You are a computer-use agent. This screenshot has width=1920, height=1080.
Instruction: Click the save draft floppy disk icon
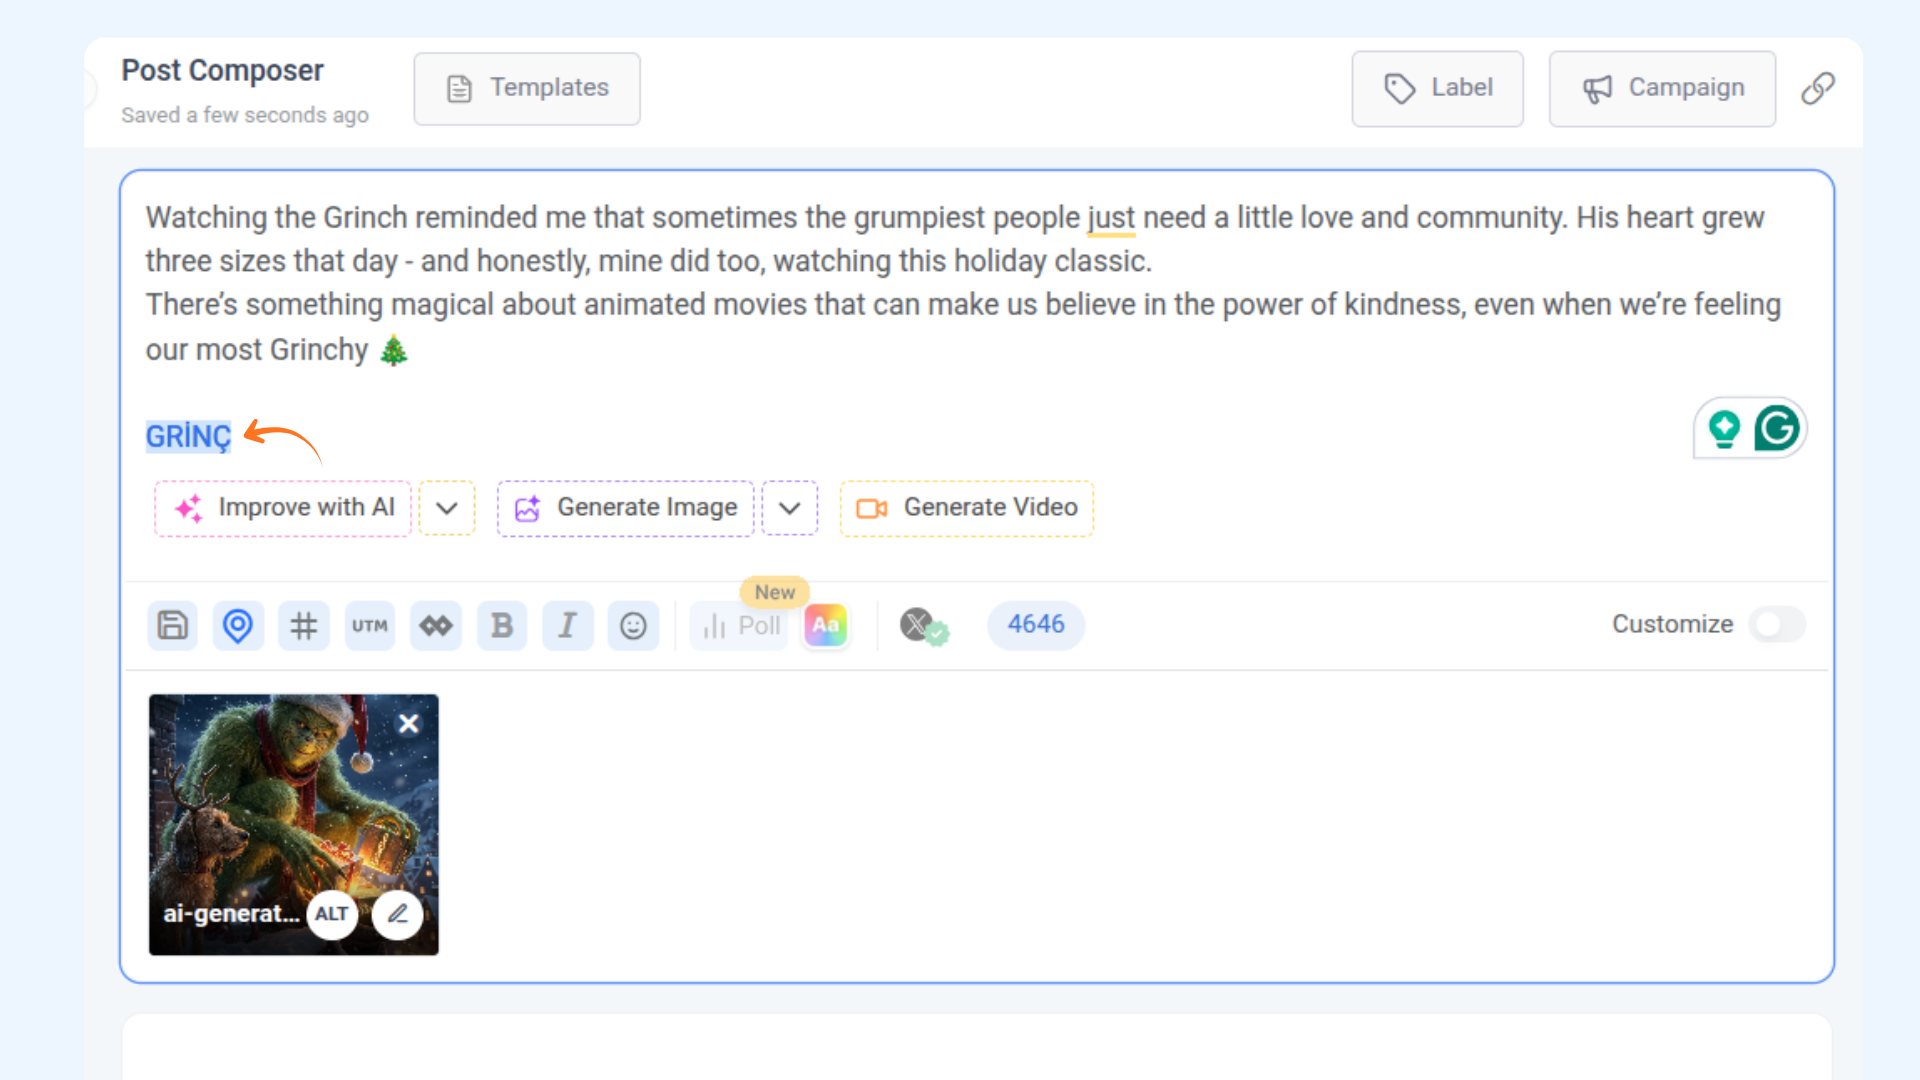(172, 626)
